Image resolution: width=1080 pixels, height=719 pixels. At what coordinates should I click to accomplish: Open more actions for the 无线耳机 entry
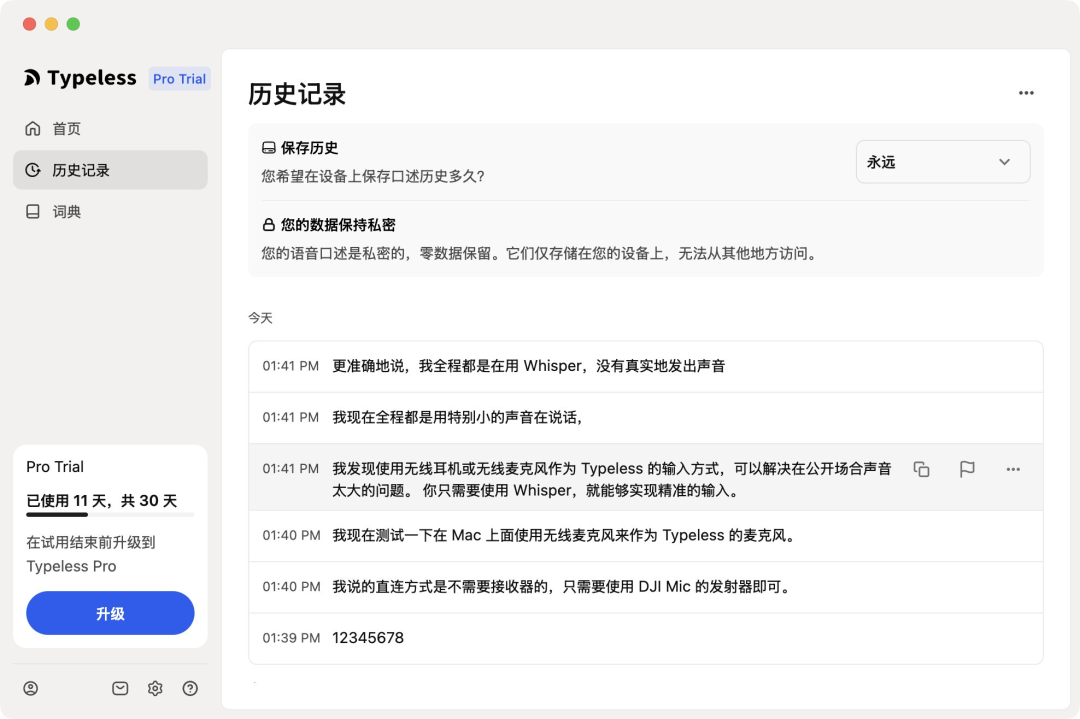coord(1012,469)
